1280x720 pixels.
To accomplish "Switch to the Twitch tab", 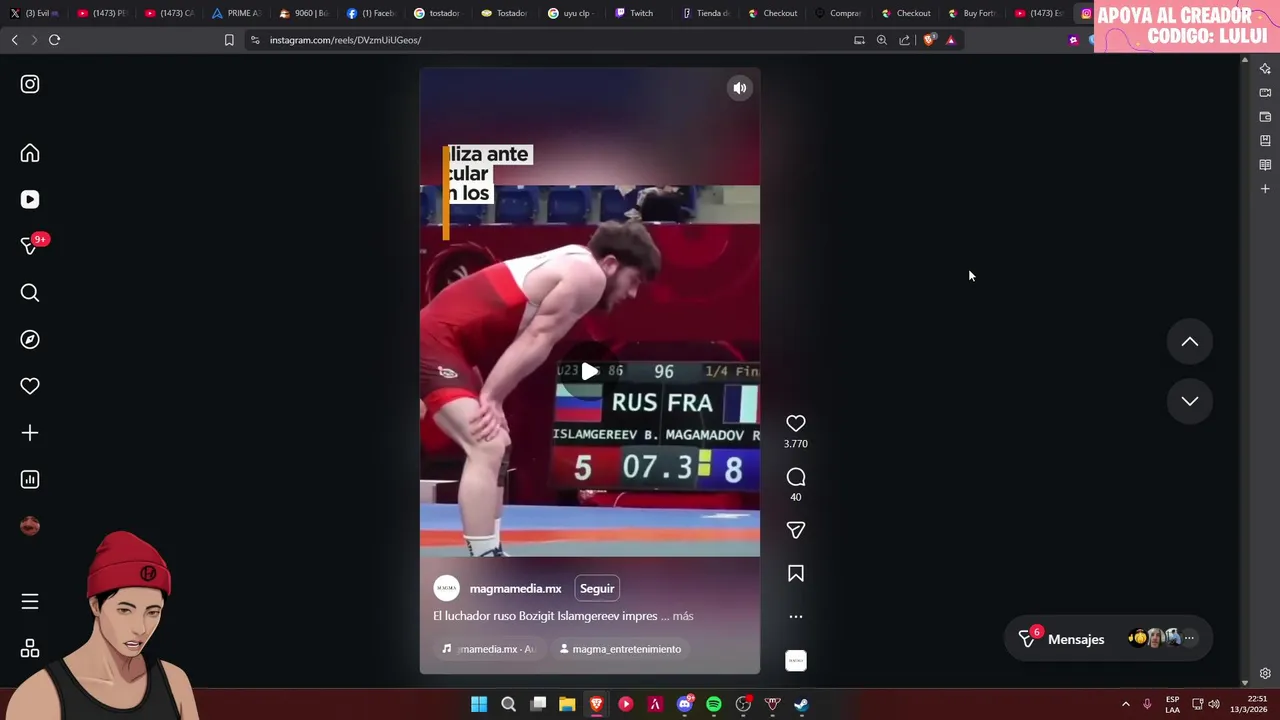I will click(635, 13).
